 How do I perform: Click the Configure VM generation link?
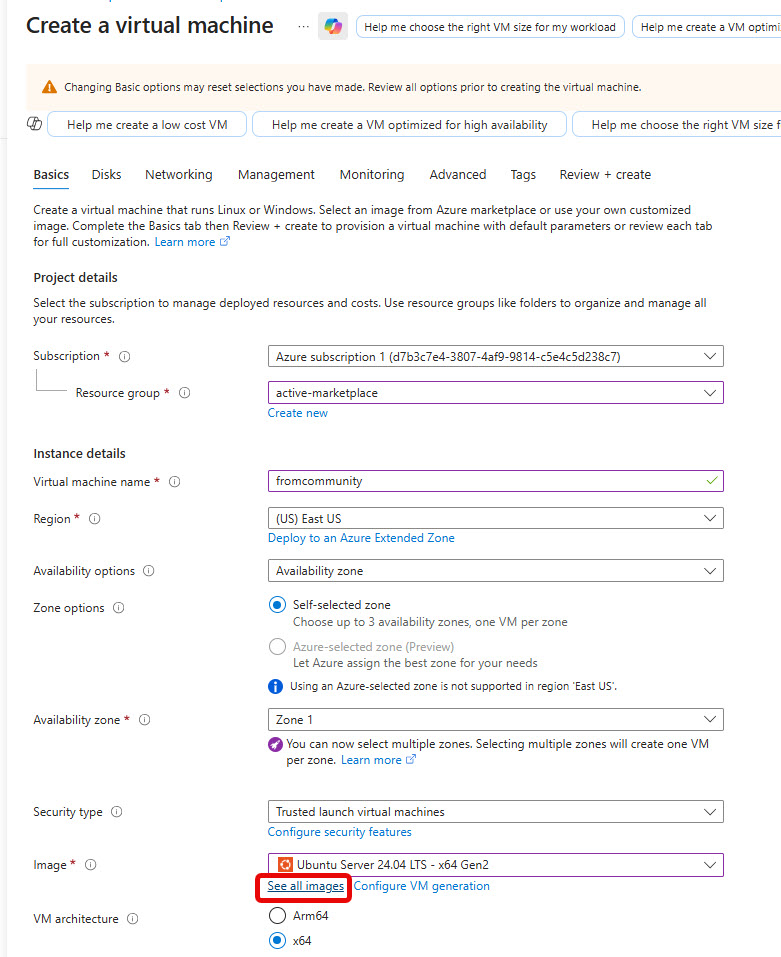422,886
